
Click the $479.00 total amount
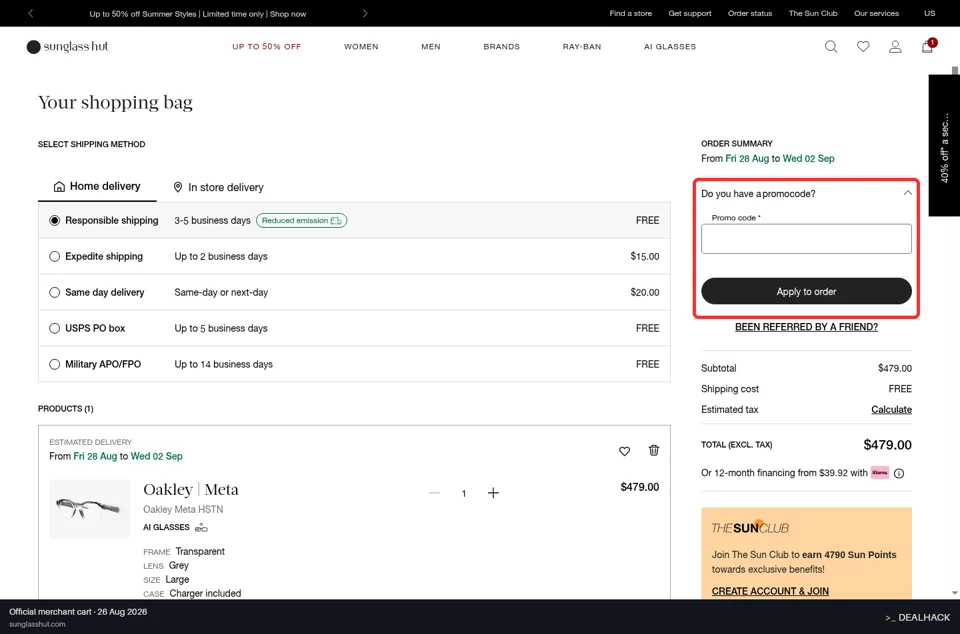(x=887, y=445)
